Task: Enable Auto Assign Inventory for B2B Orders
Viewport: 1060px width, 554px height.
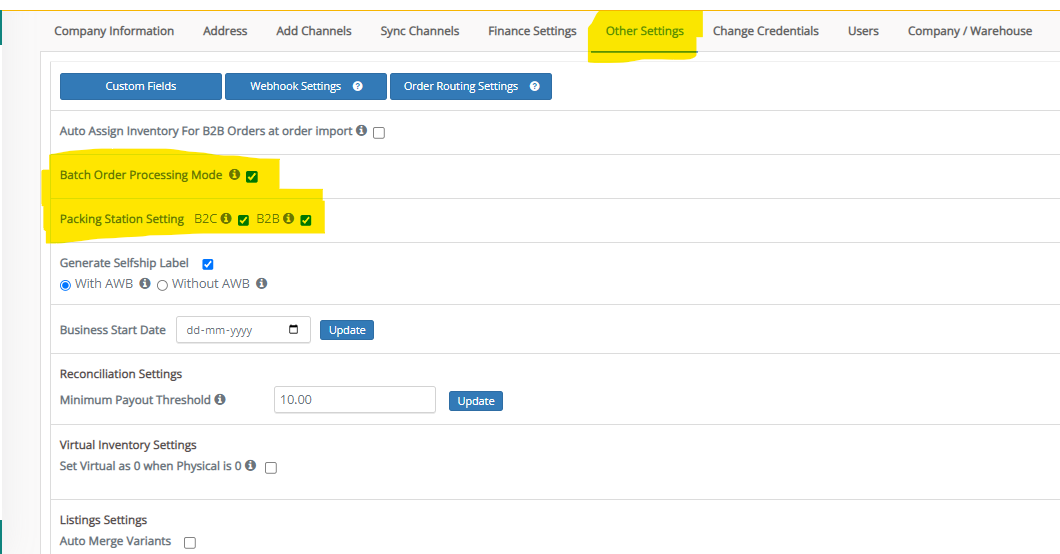Action: (379, 133)
